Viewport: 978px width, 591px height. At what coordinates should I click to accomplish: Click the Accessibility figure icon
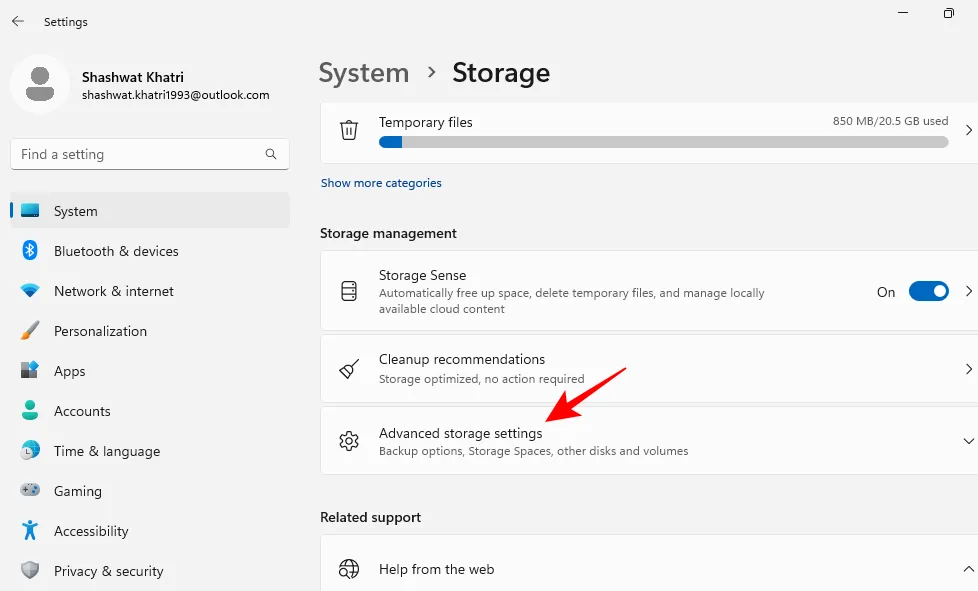(x=30, y=530)
